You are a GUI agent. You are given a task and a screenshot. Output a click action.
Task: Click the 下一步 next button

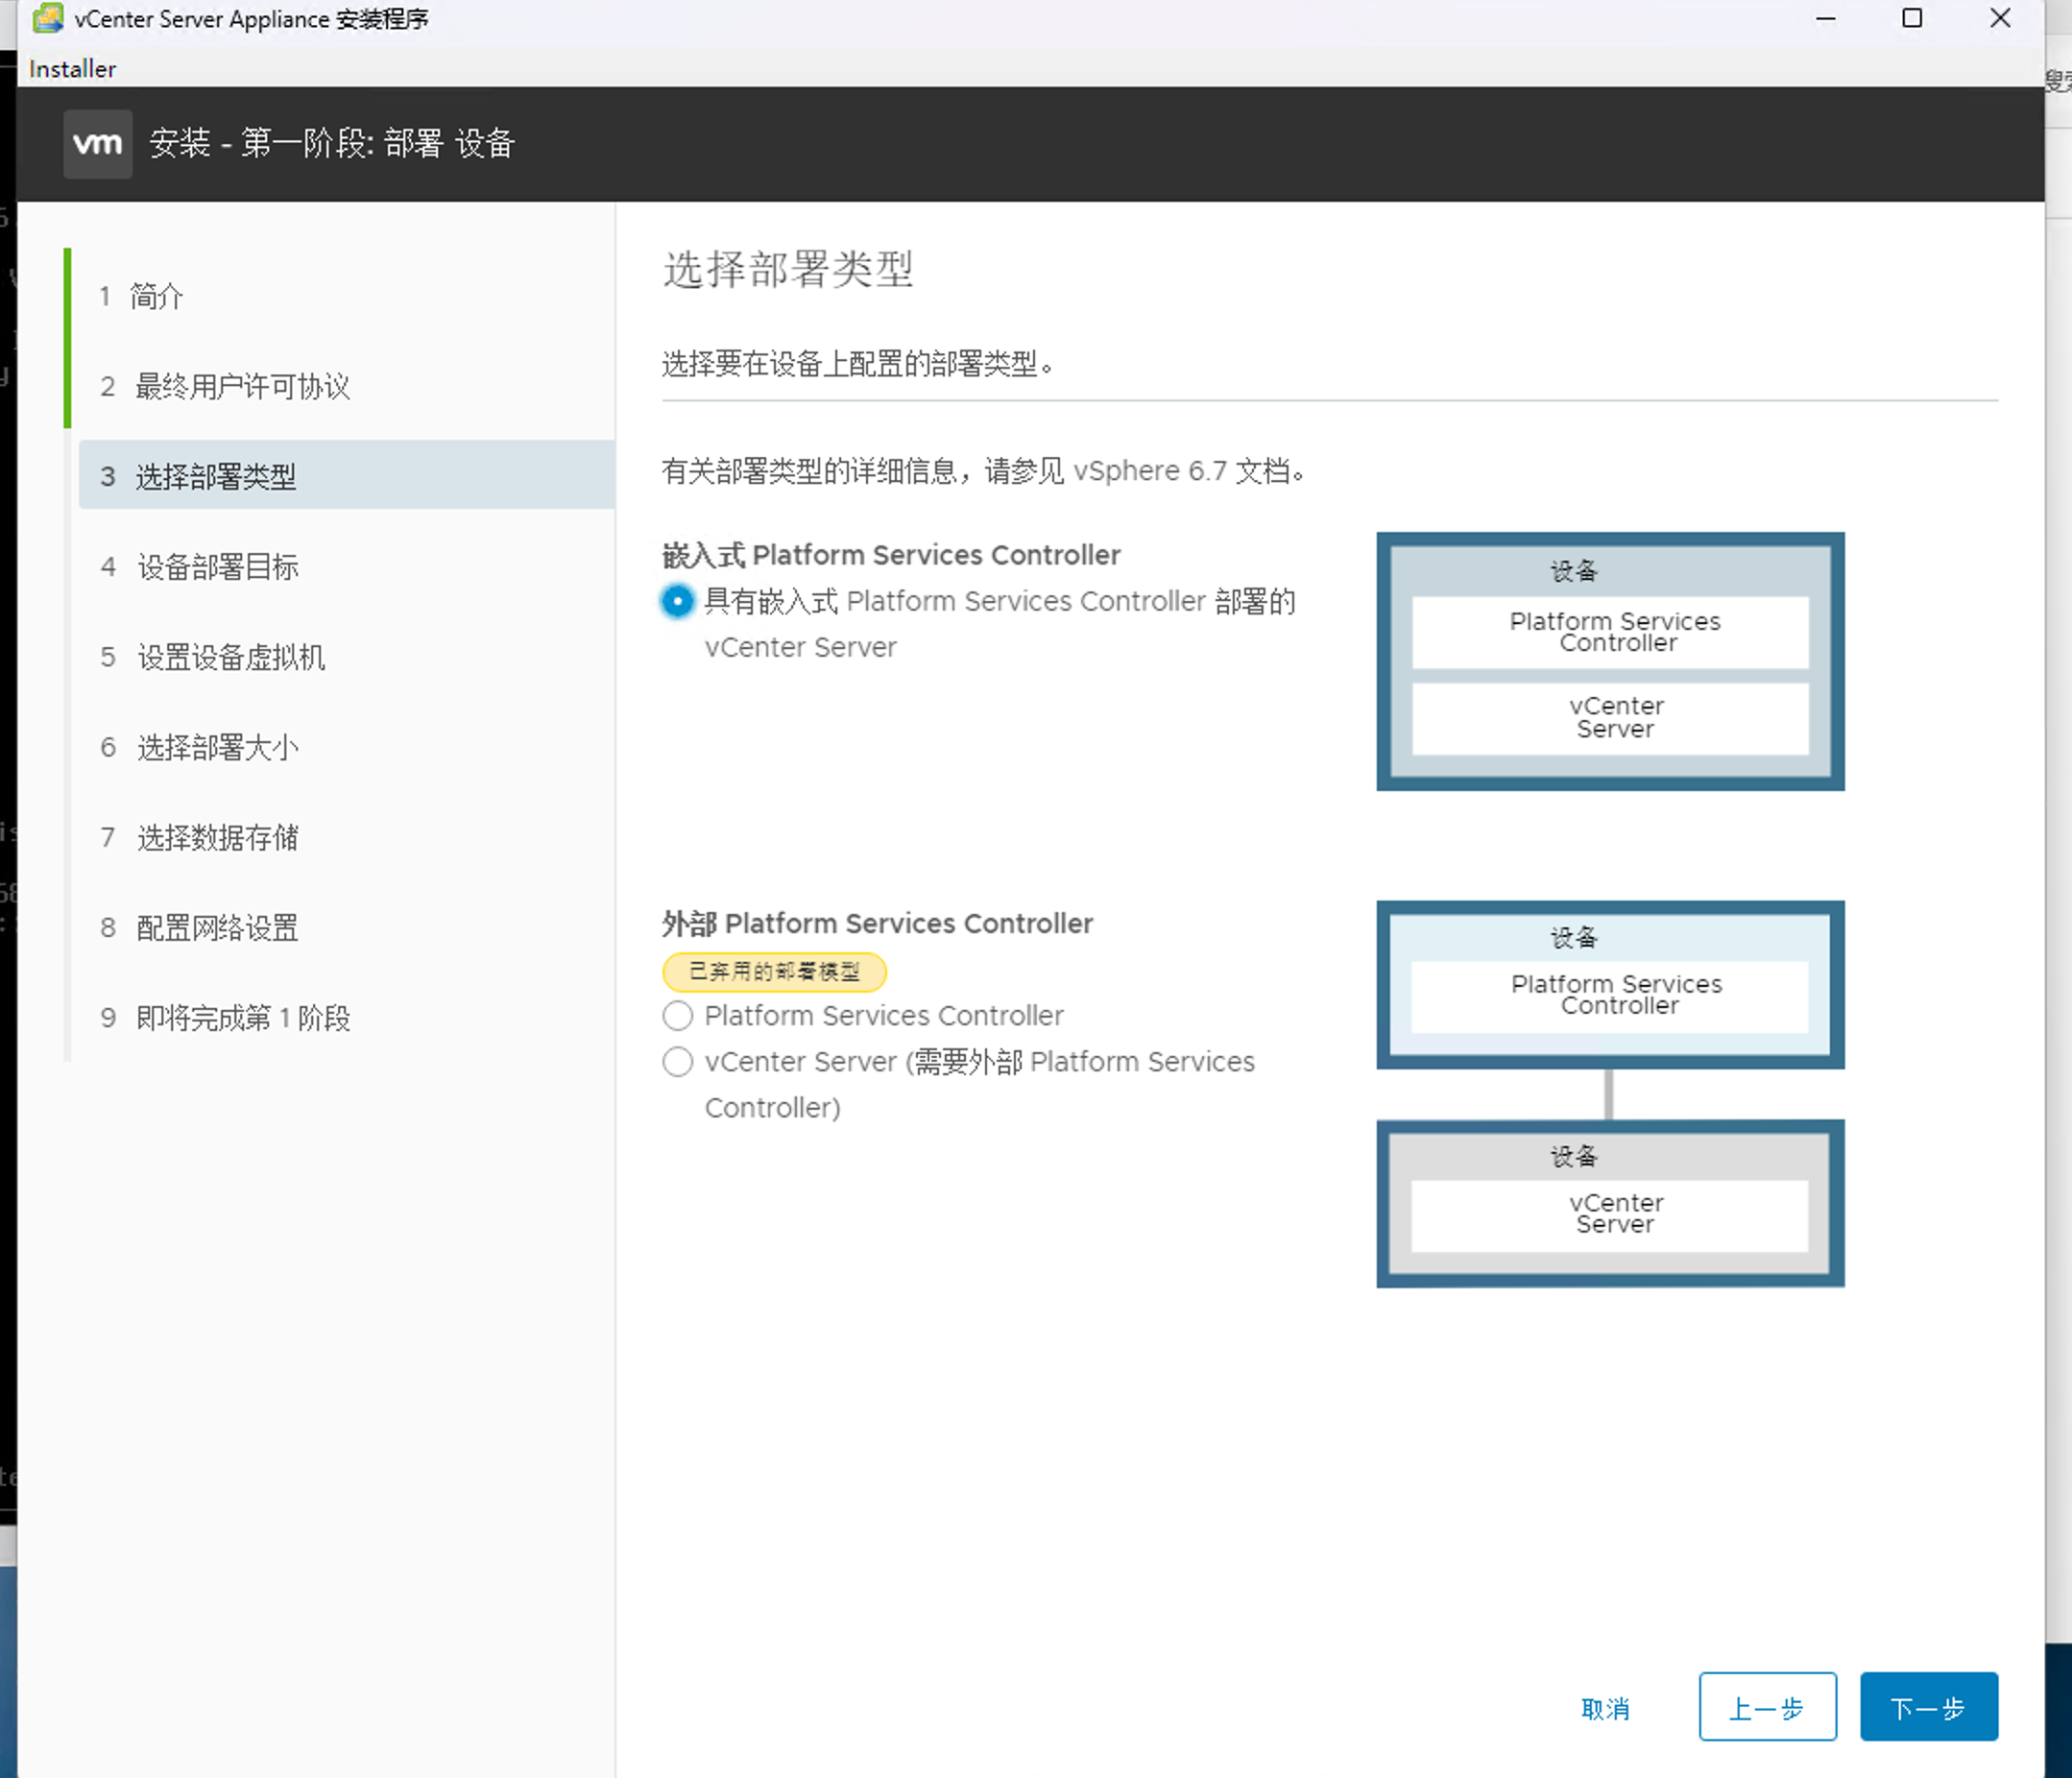1928,1707
